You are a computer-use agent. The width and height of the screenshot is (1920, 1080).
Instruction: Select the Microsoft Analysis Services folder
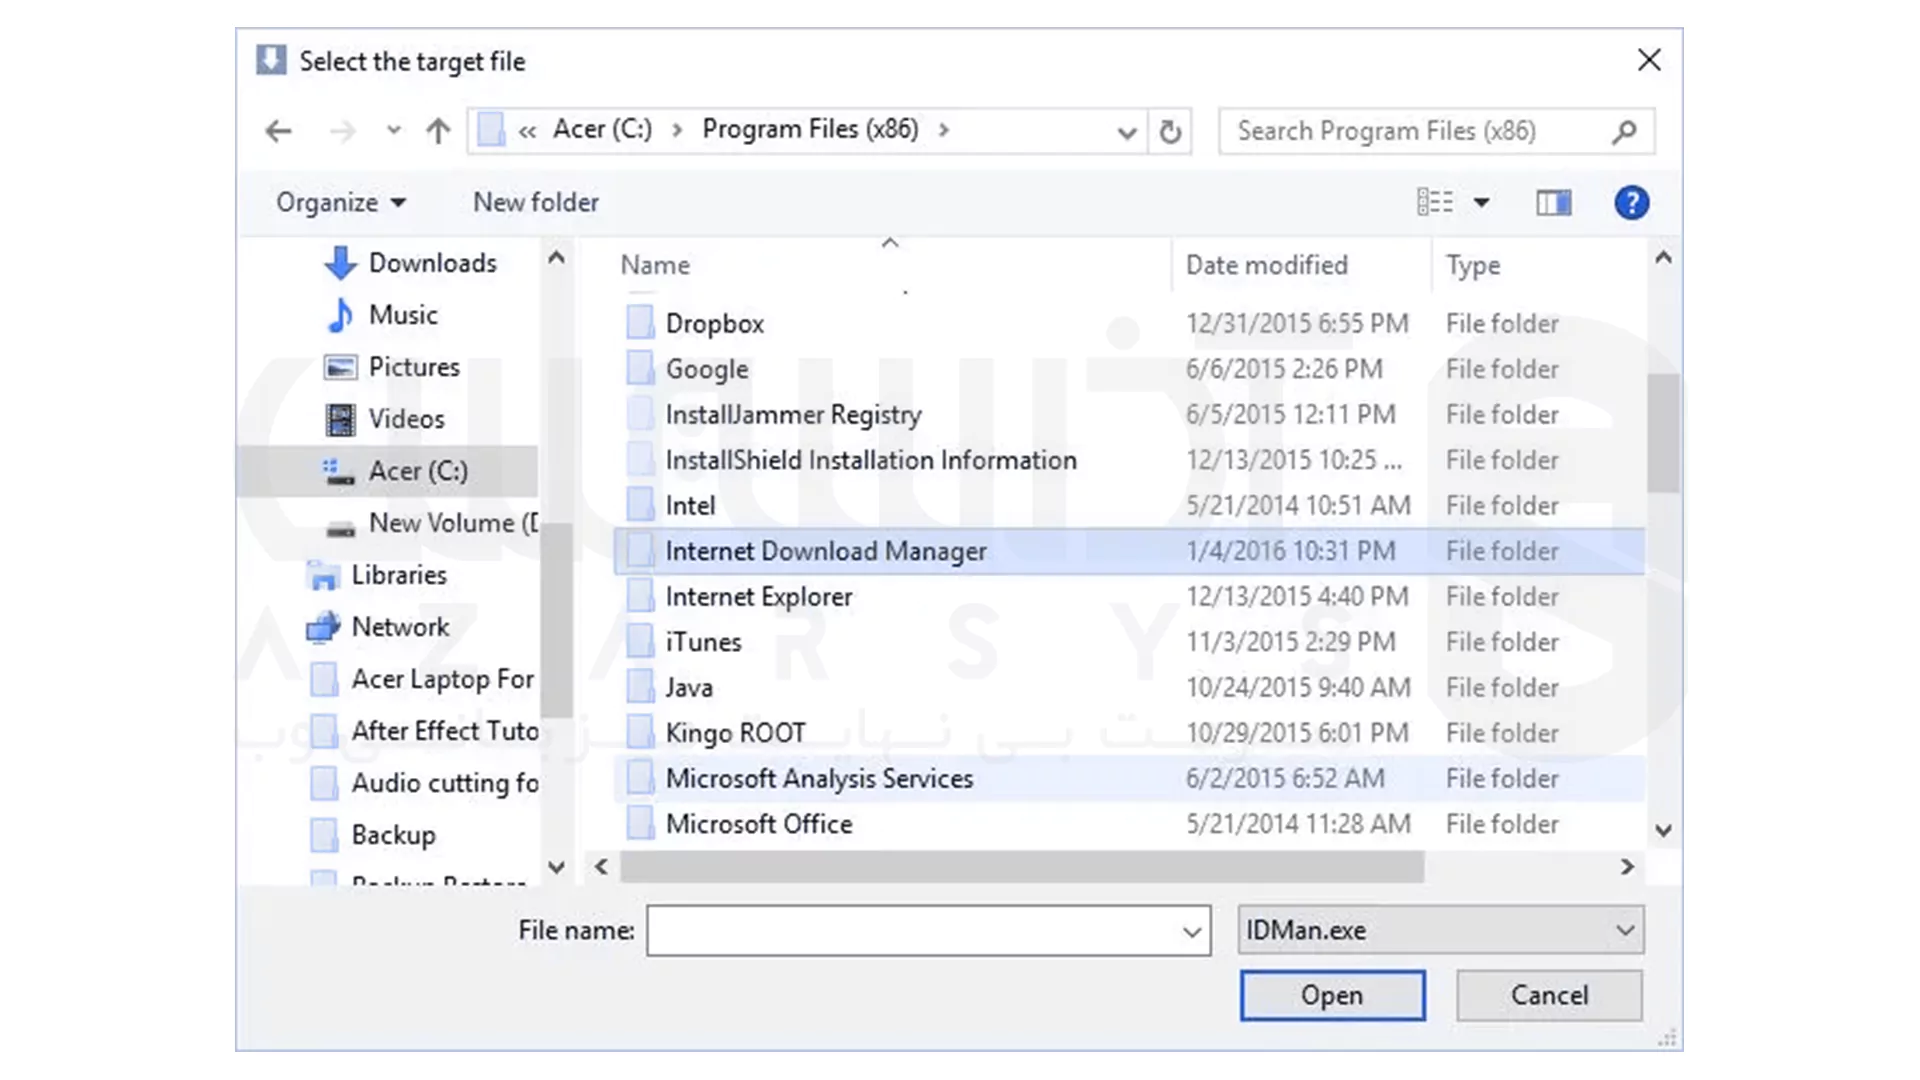pos(1129,778)
